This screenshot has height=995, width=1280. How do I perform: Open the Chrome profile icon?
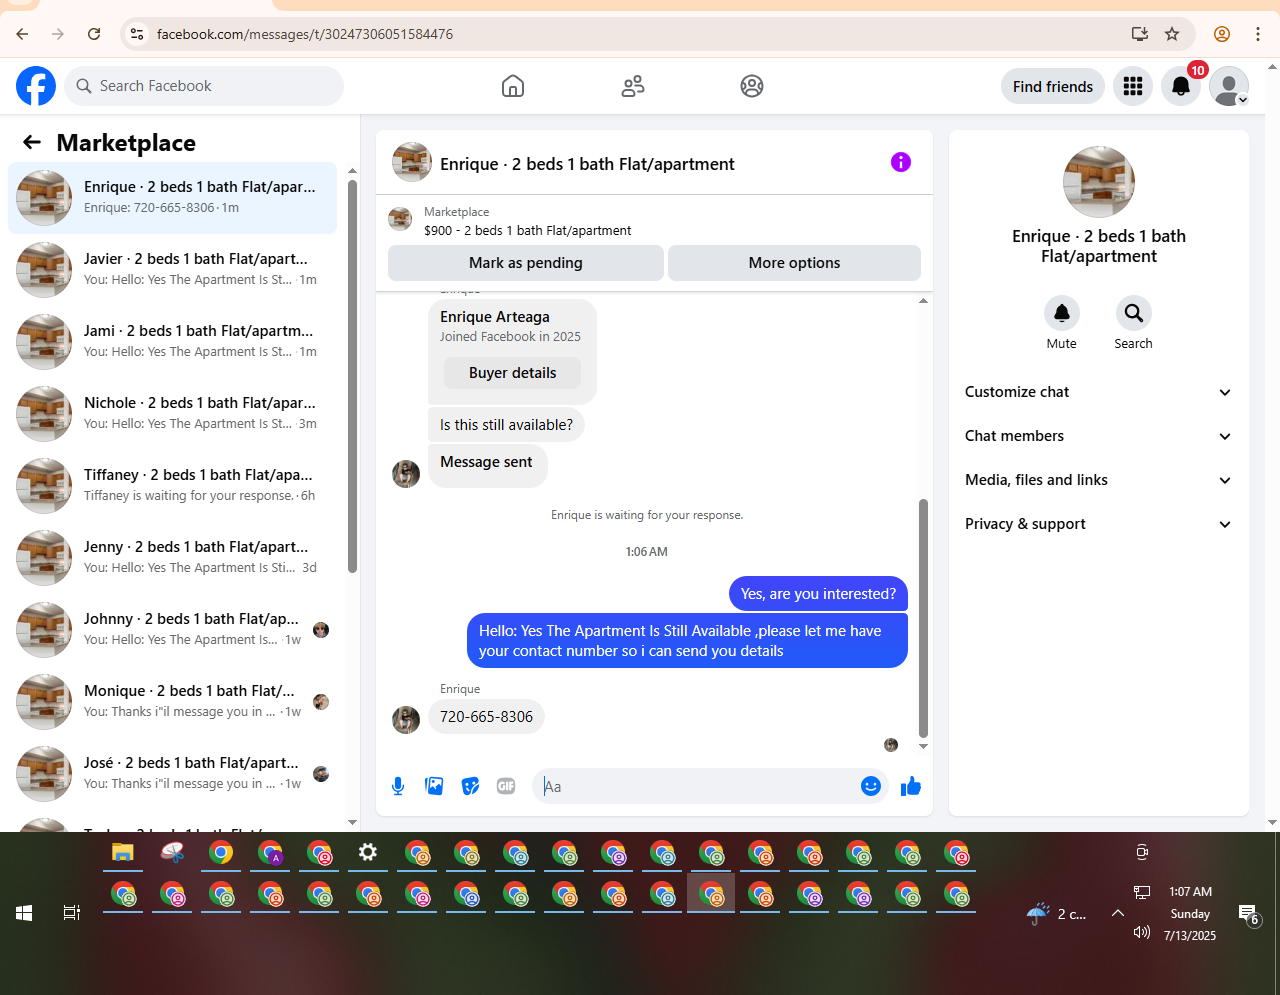tap(1222, 34)
